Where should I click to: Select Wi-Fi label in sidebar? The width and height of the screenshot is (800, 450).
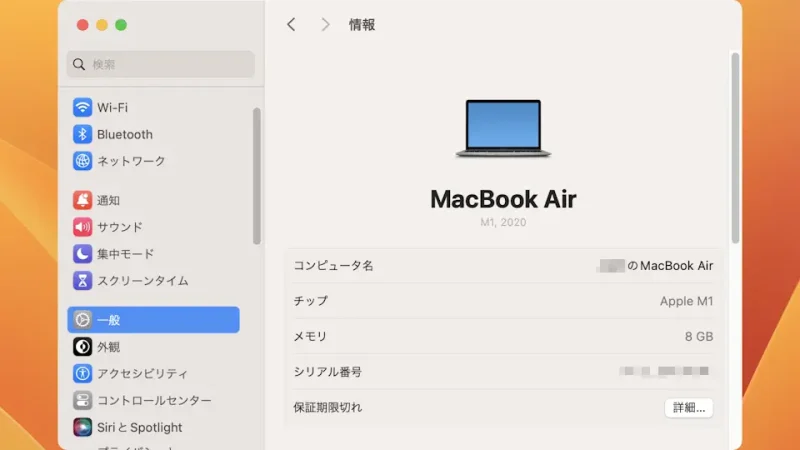(112, 108)
